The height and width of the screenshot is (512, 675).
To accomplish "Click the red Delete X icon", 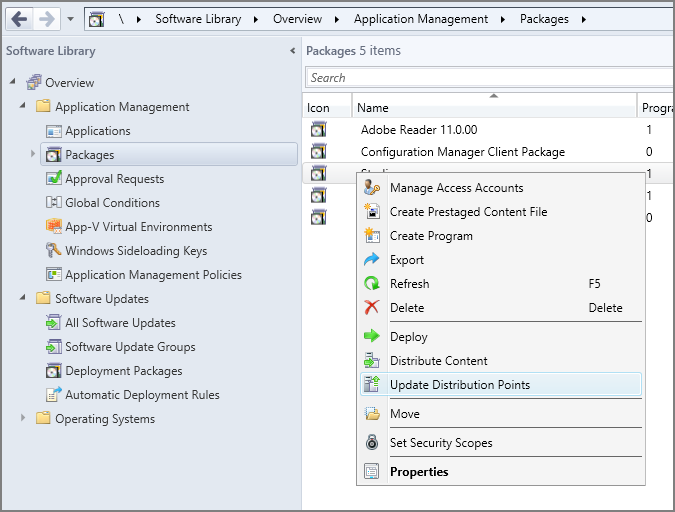I will click(x=373, y=308).
